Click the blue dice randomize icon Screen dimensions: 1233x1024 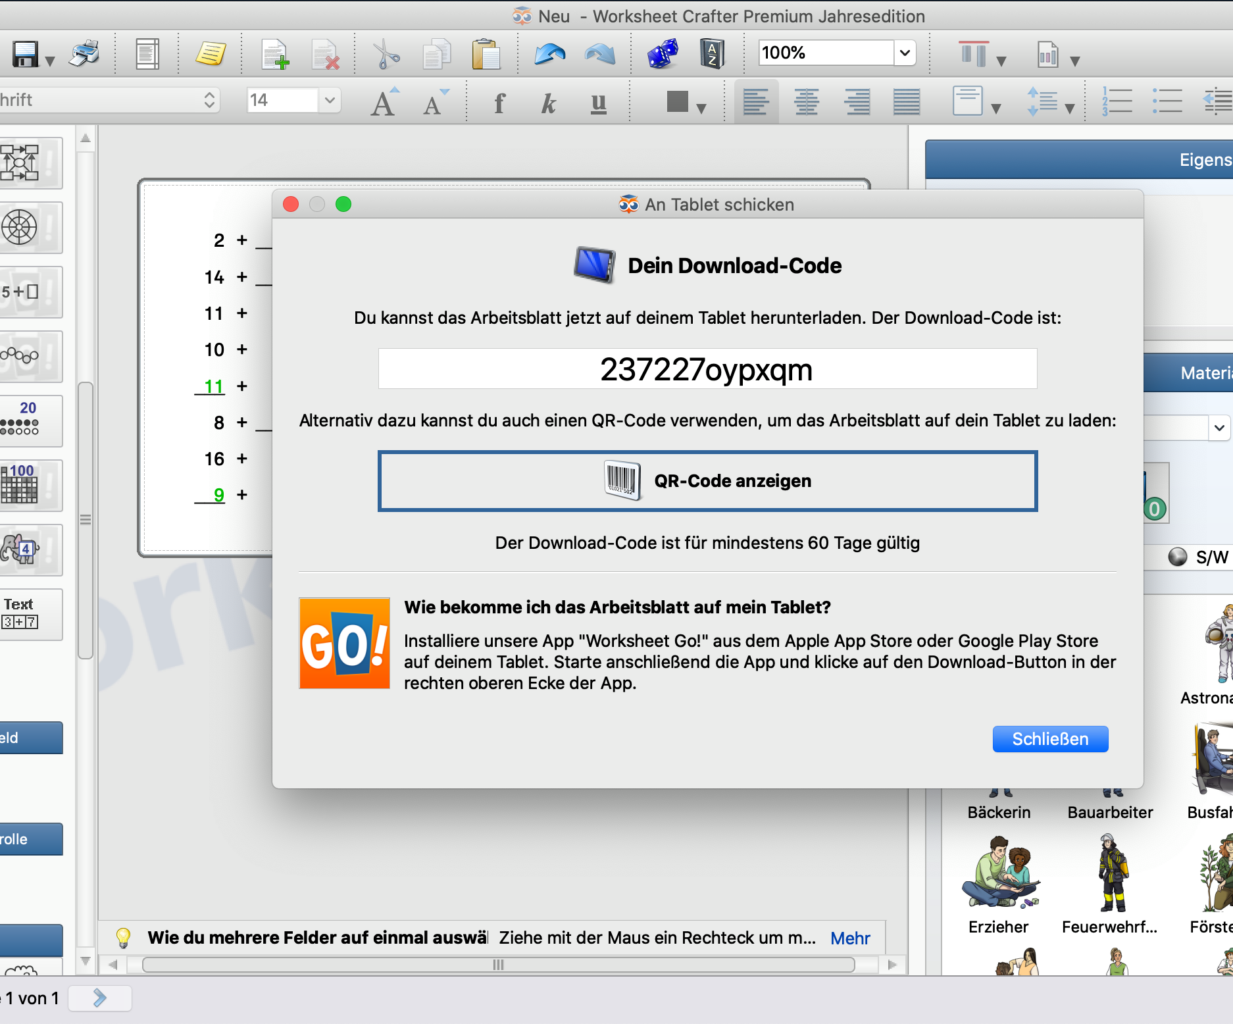click(661, 54)
